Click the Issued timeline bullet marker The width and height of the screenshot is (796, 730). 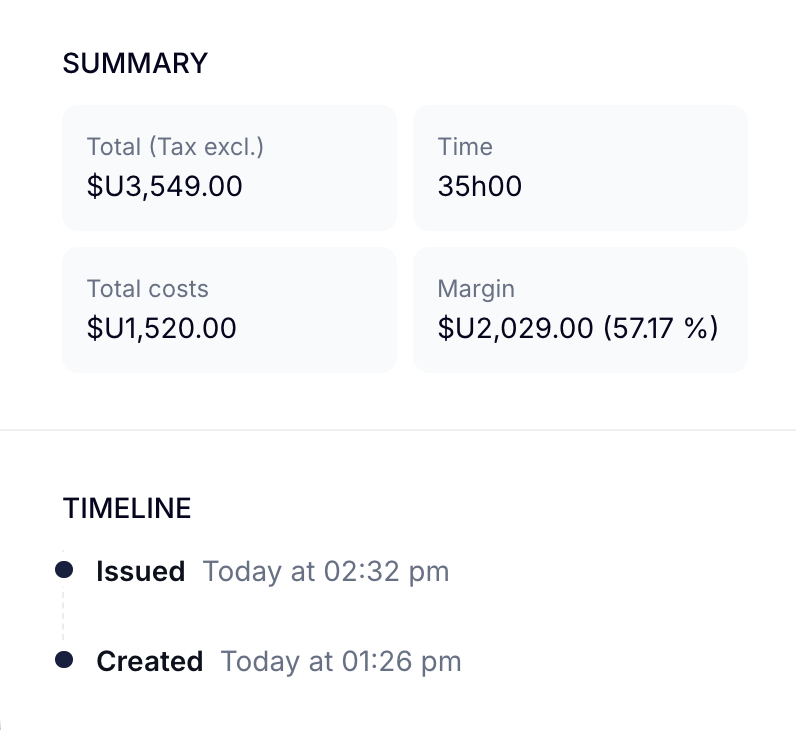point(64,570)
